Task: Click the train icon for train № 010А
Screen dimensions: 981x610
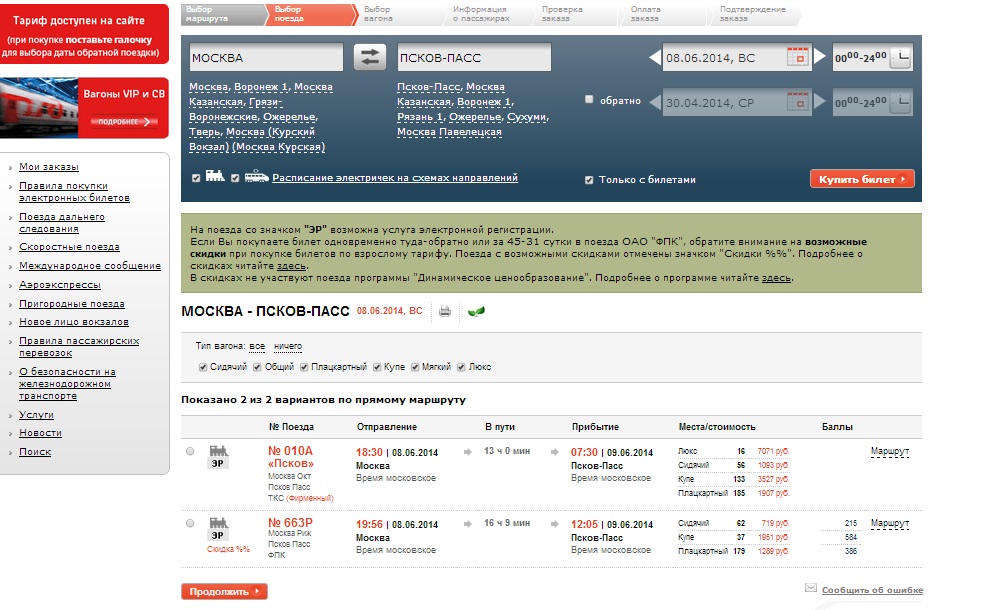Action: coord(217,451)
